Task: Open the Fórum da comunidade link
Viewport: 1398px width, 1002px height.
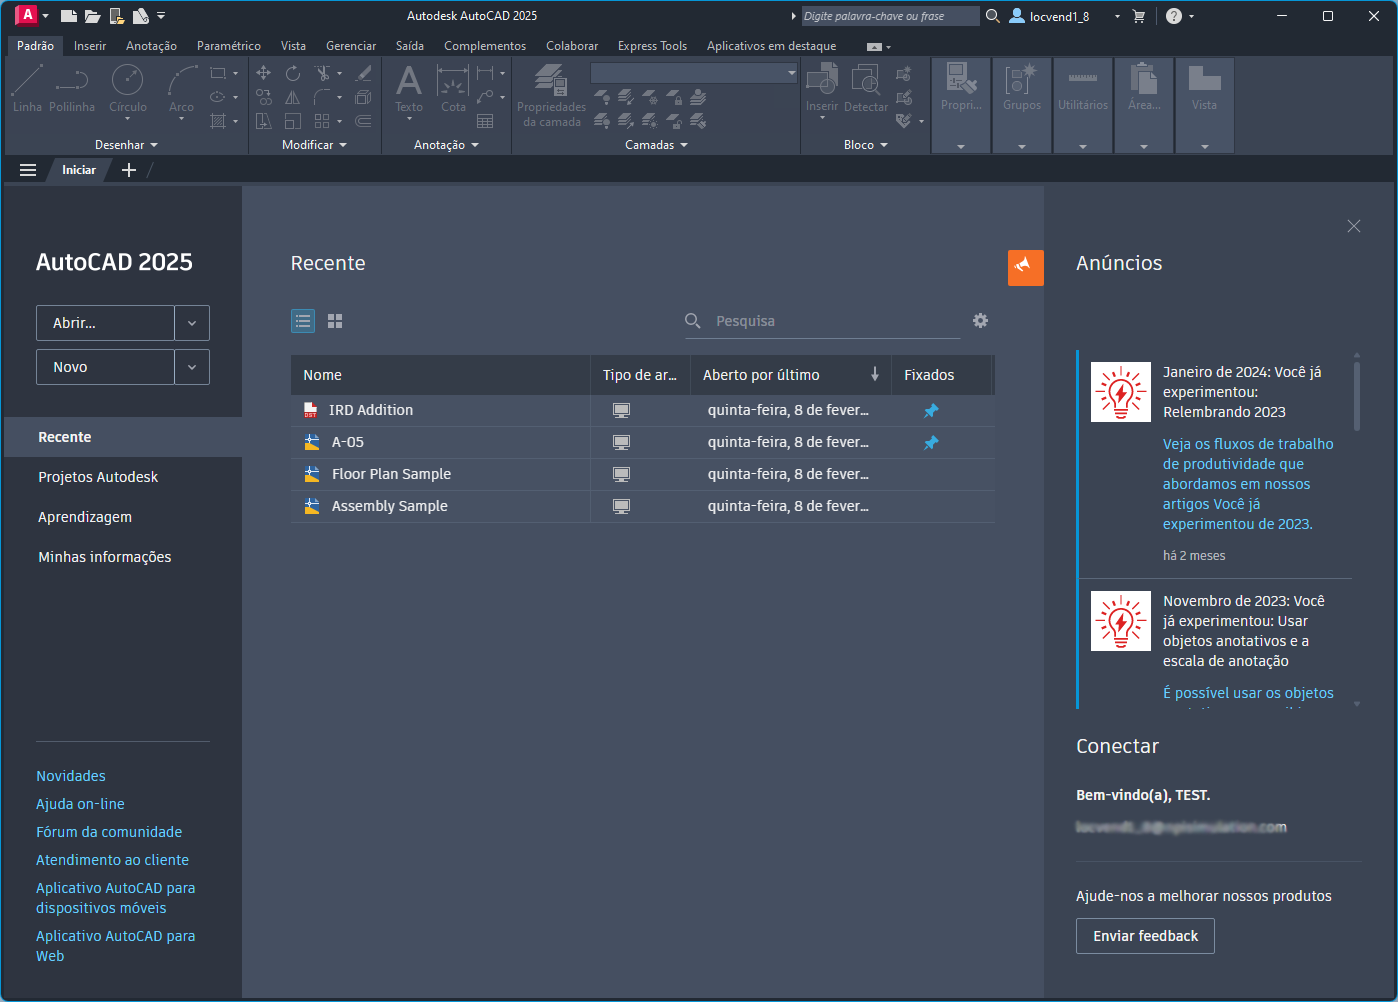Action: [x=109, y=832]
